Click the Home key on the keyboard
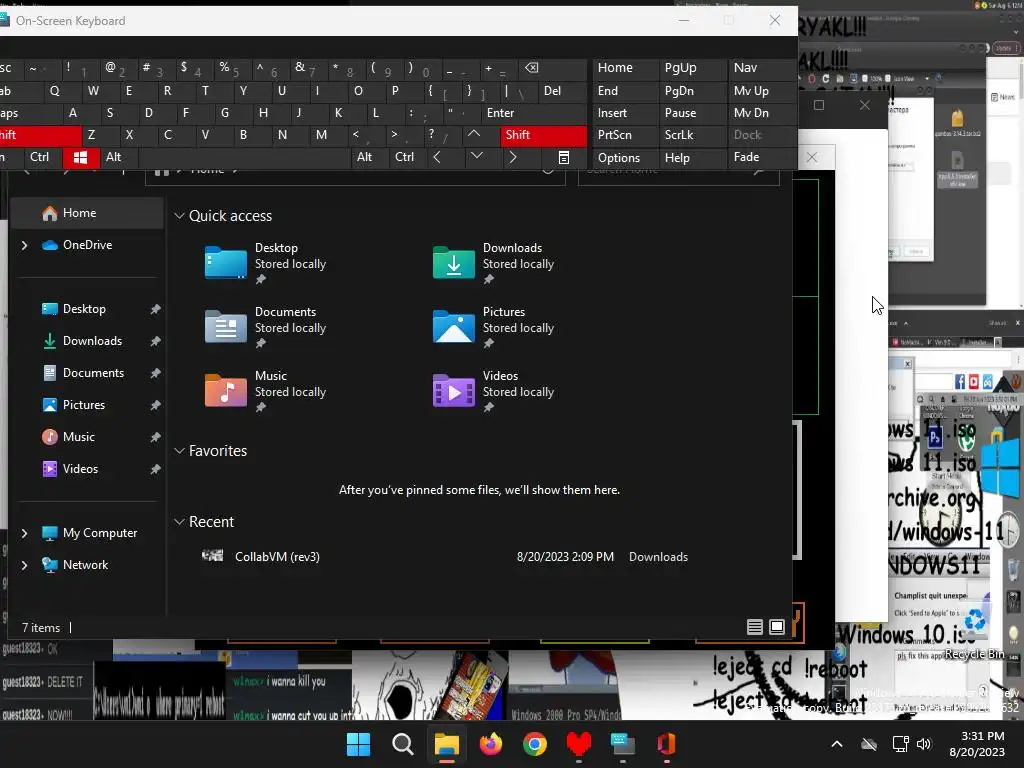The width and height of the screenshot is (1024, 768). coord(625,68)
